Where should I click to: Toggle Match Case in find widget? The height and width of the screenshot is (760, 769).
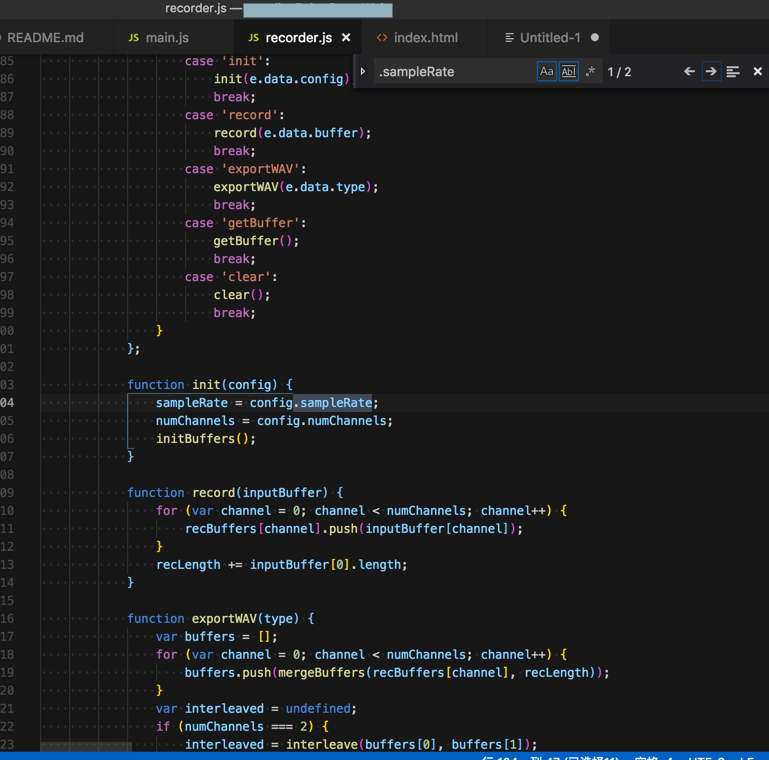coord(546,72)
